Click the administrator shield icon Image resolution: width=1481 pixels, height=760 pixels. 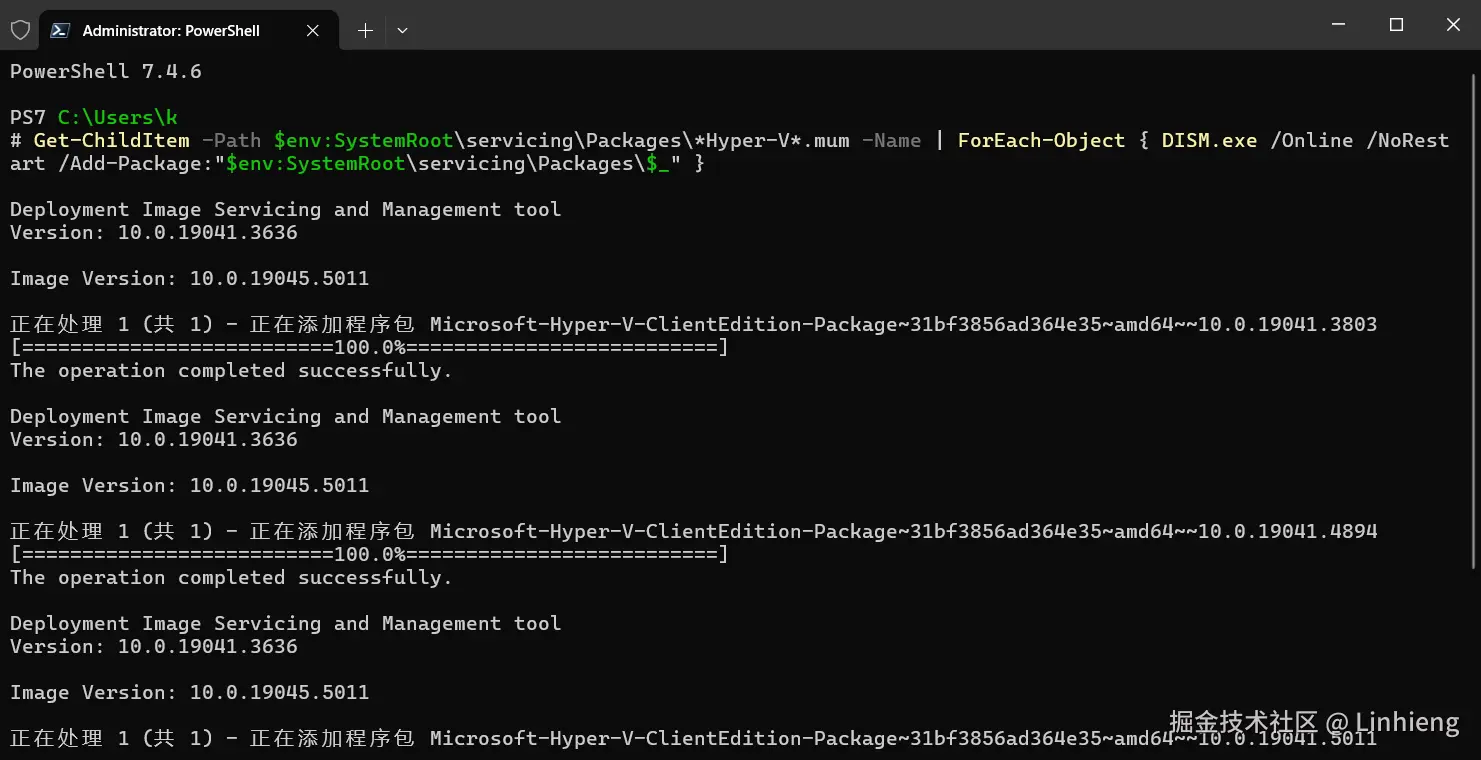tap(20, 30)
